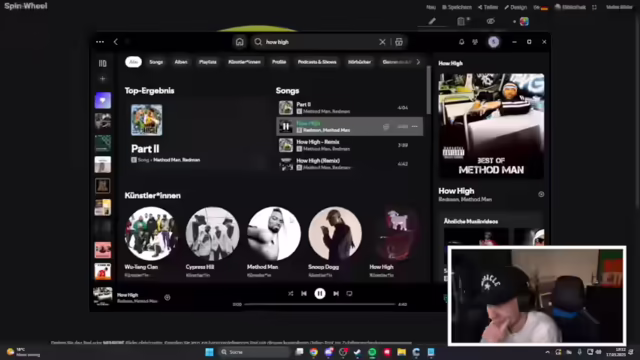The height and width of the screenshot is (360, 640).
Task: Seek along the playback progress bar
Action: pyautogui.click(x=320, y=304)
